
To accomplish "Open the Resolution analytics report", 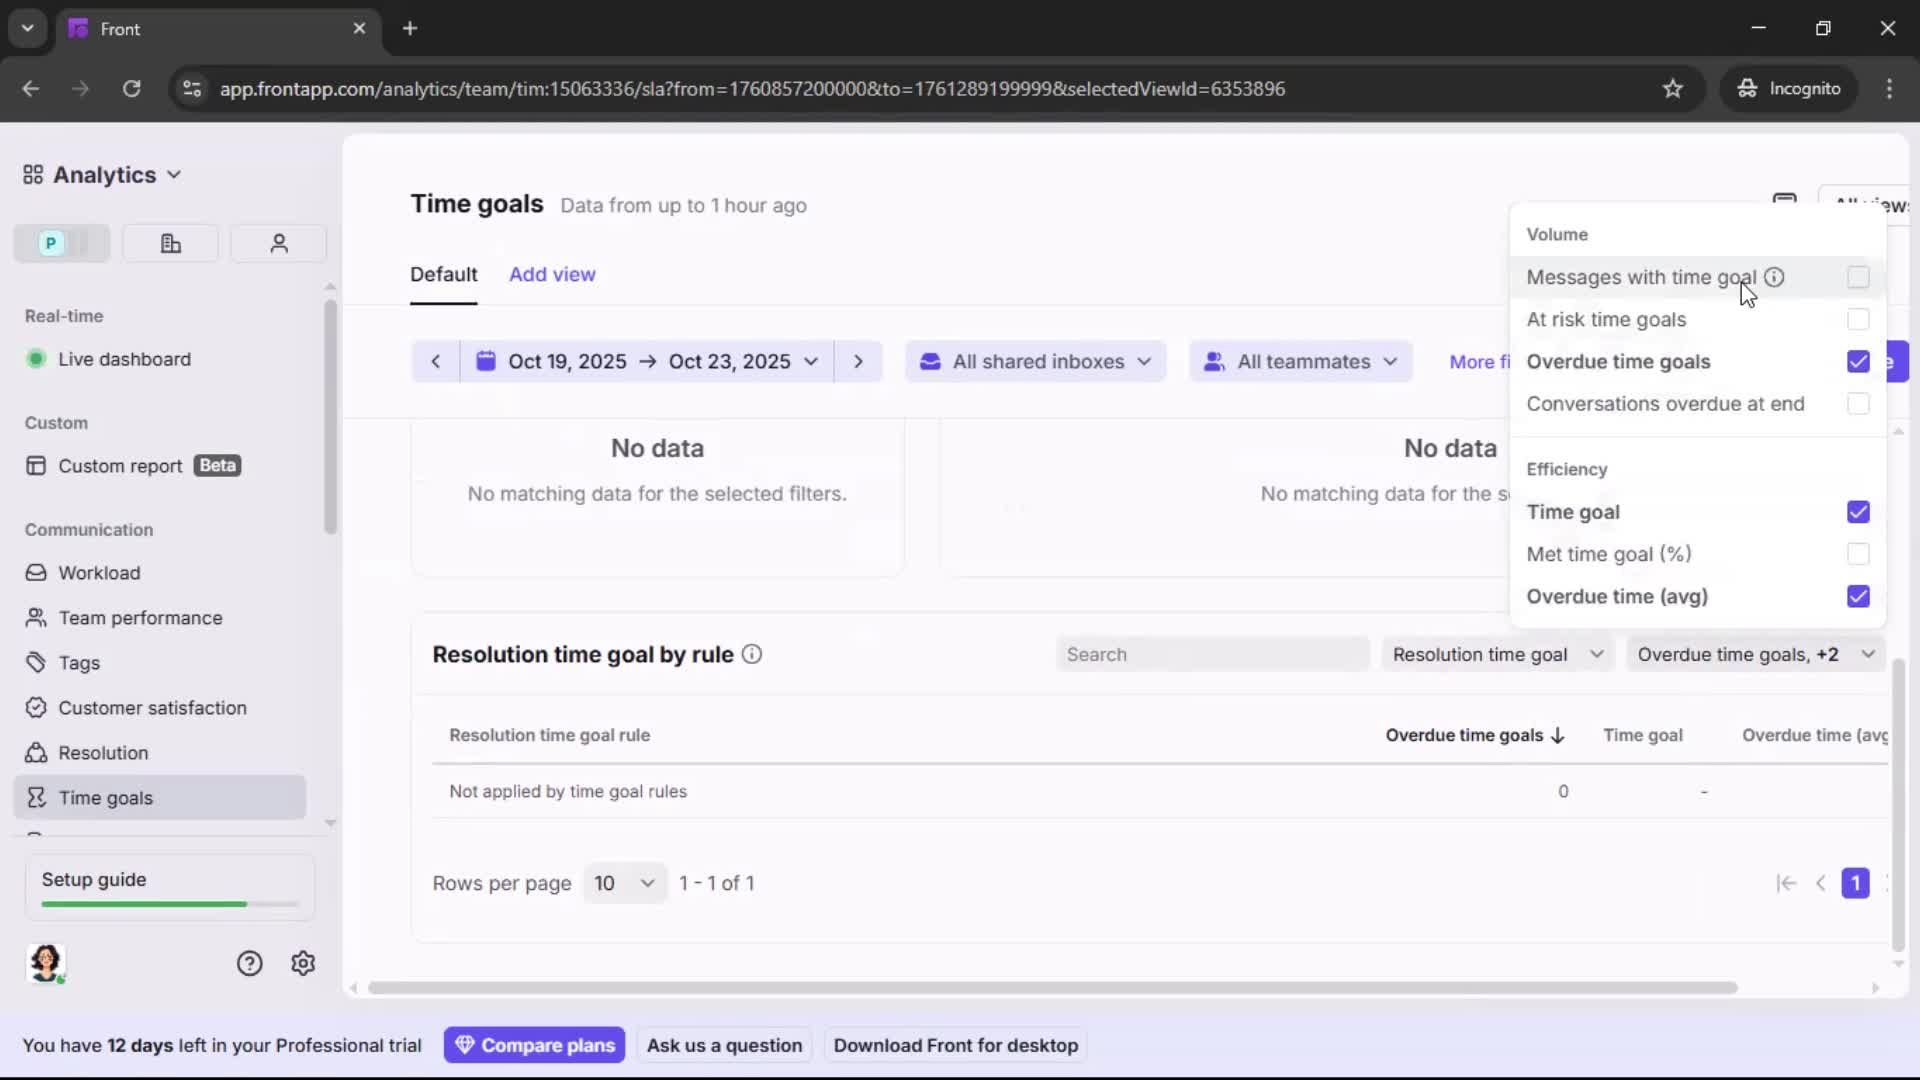I will coord(100,752).
